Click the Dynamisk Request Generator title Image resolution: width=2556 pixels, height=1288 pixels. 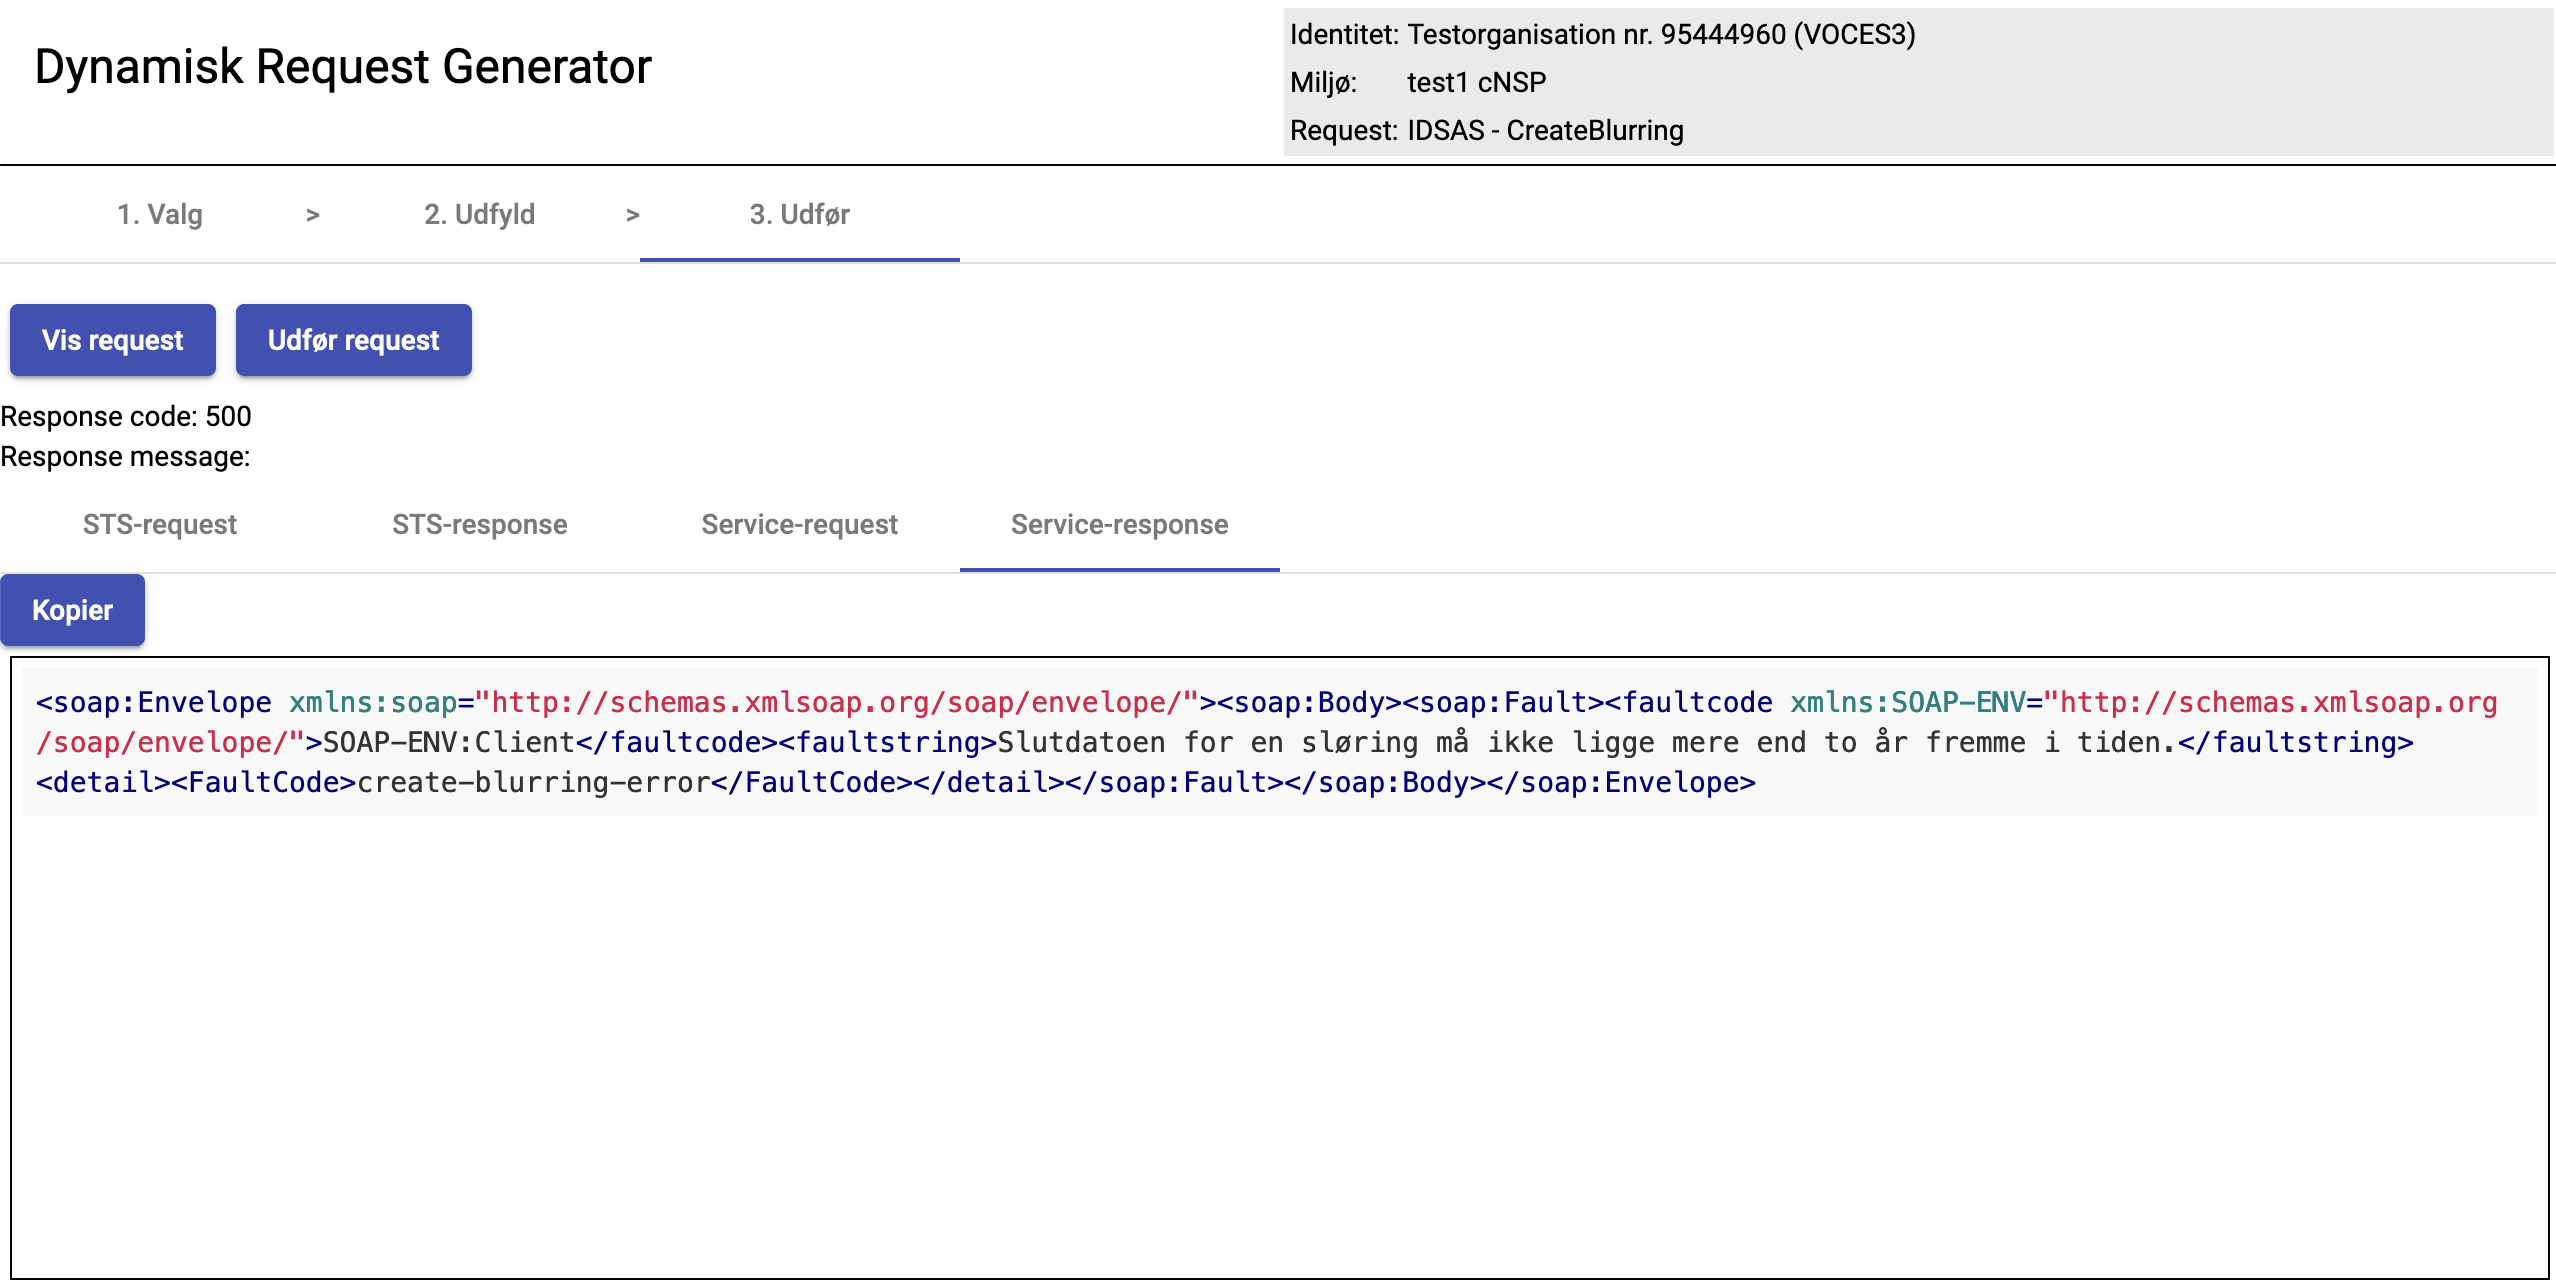343,67
